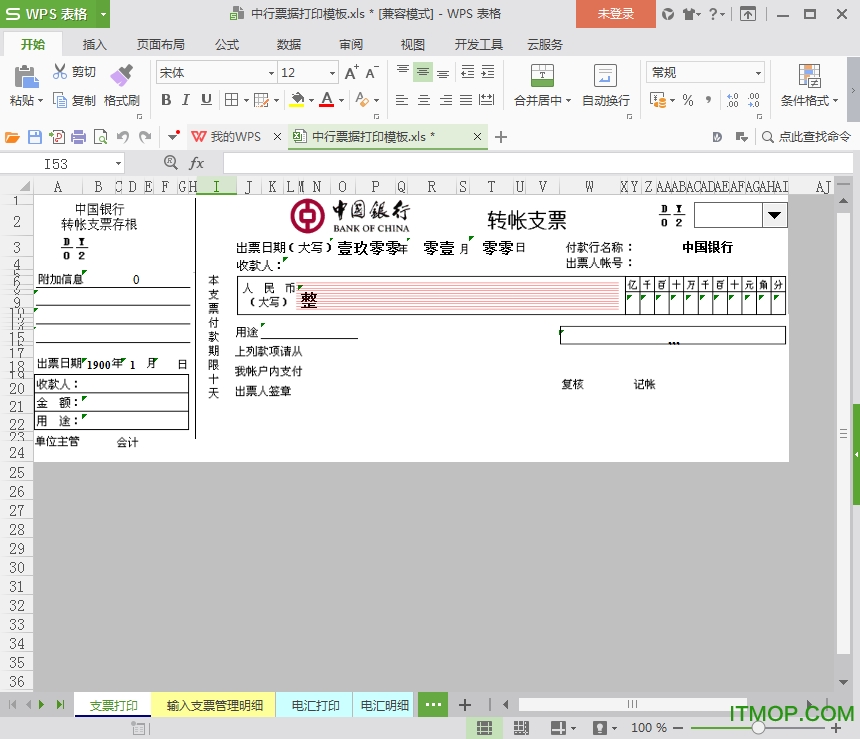This screenshot has height=739, width=860.
Task: Click the 点此查找命令 search box
Action: (806, 137)
